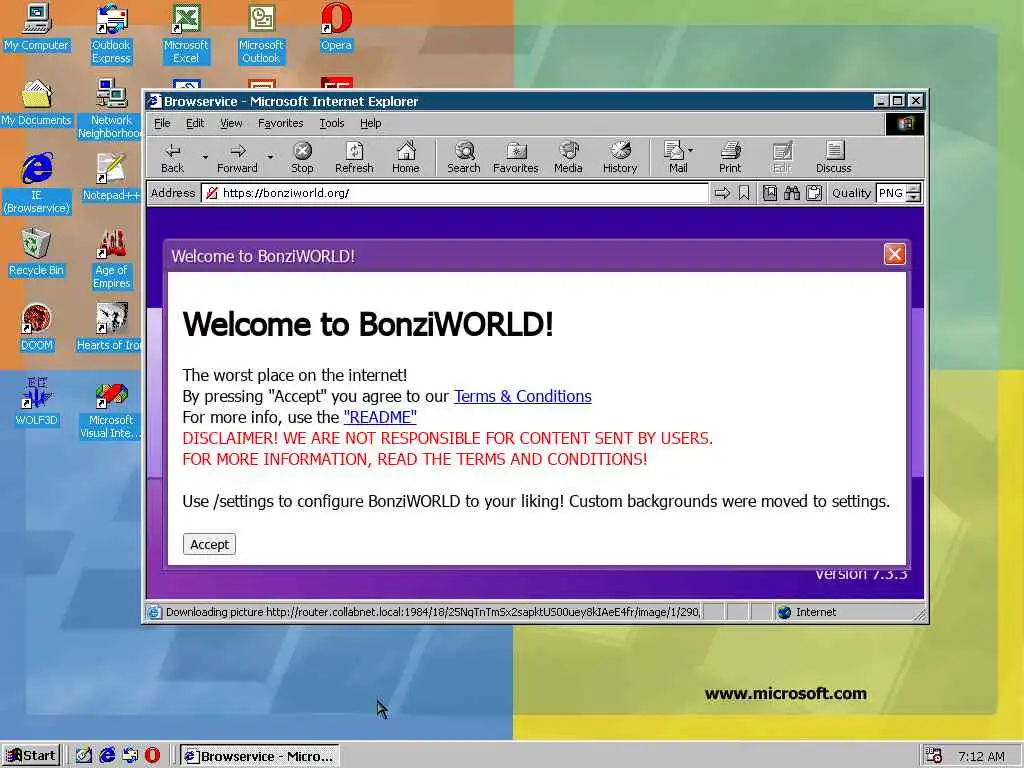The width and height of the screenshot is (1024, 768).
Task: Select the My Documents folder icon
Action: [x=36, y=103]
